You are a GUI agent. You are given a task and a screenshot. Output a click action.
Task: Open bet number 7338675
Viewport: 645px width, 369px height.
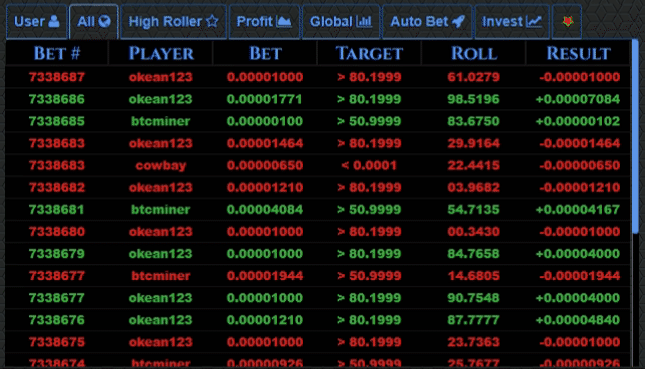point(57,342)
